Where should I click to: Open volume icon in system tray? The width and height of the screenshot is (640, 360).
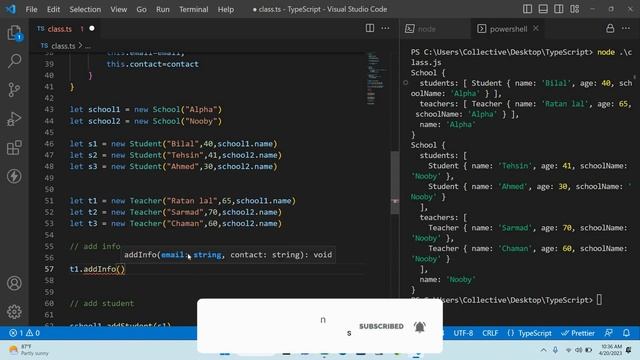pos(578,350)
